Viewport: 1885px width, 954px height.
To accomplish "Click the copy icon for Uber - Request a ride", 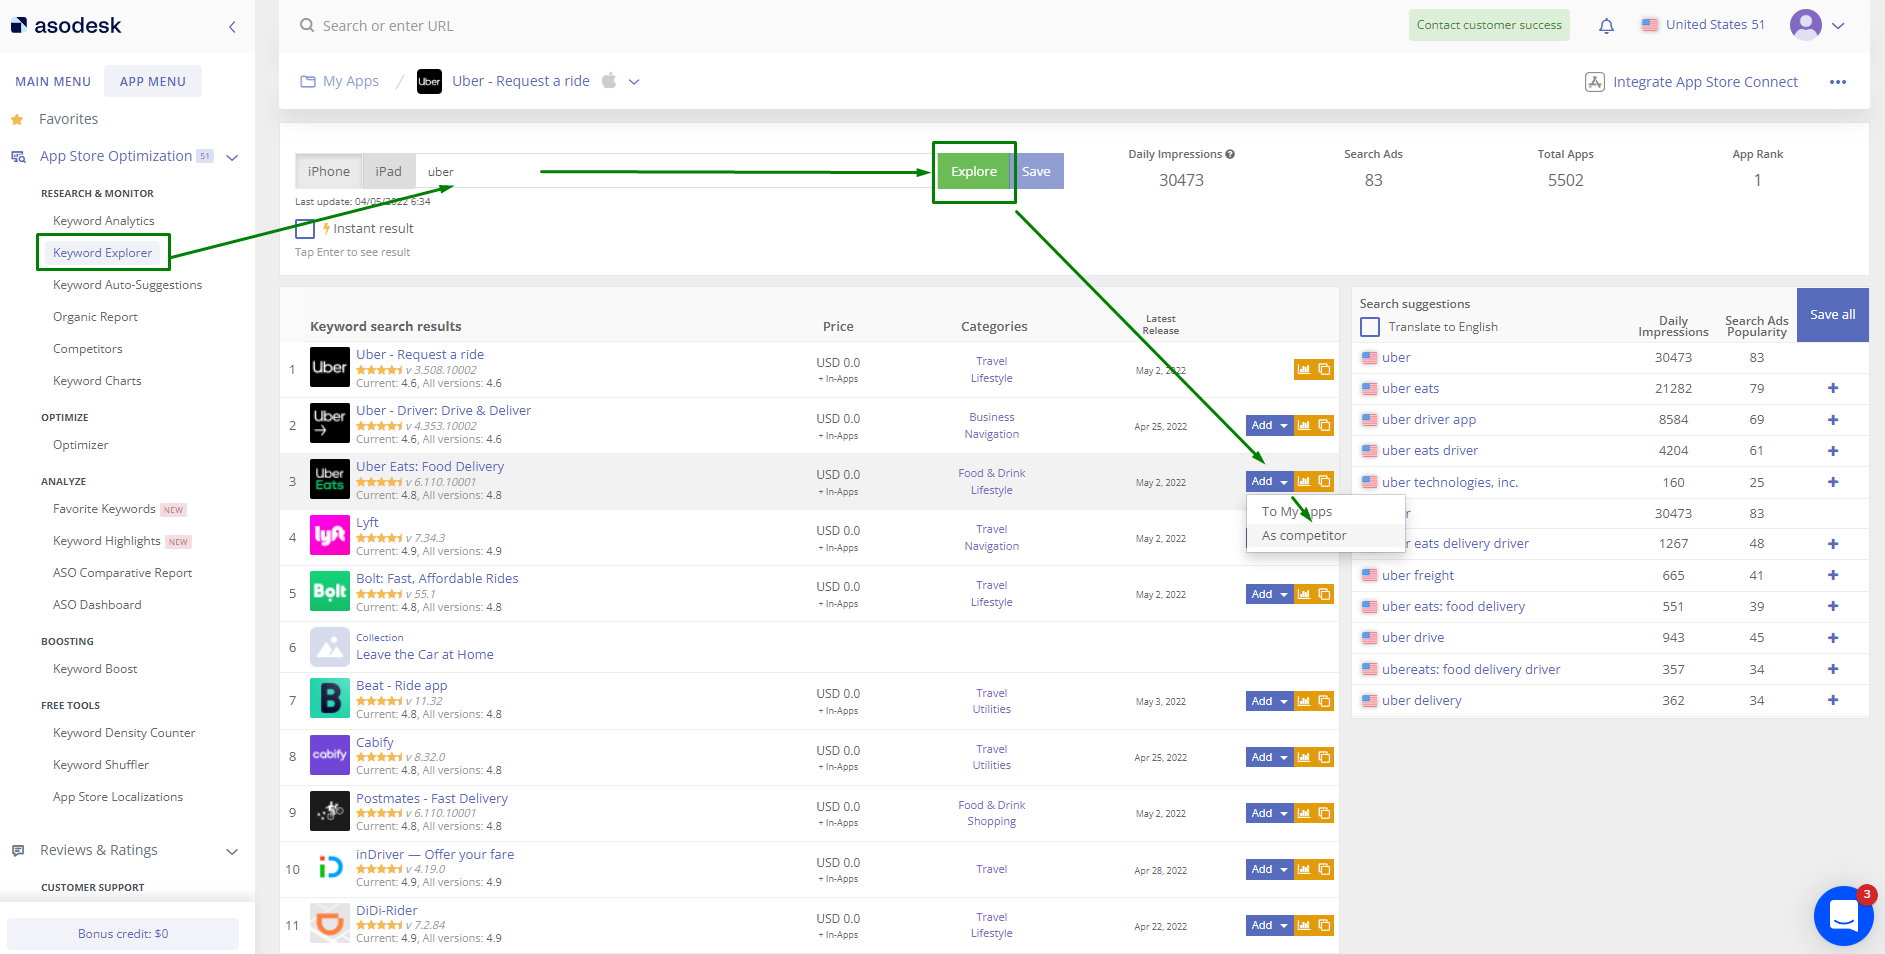I will pos(1324,369).
